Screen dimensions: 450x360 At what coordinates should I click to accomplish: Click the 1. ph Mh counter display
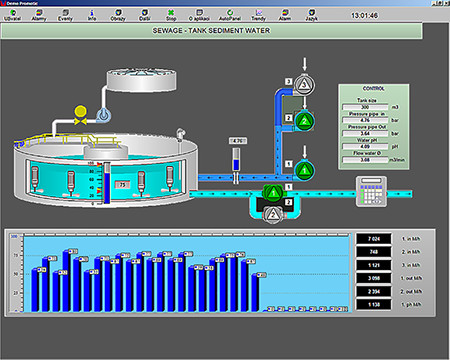374,304
